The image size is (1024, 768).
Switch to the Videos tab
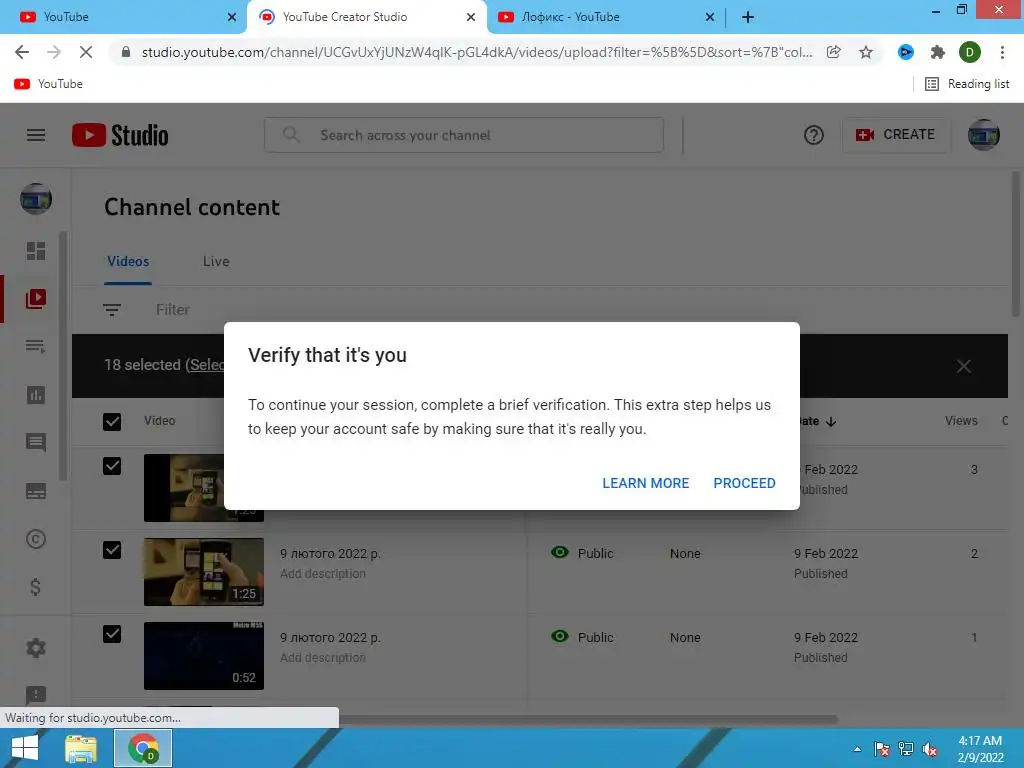[x=128, y=261]
